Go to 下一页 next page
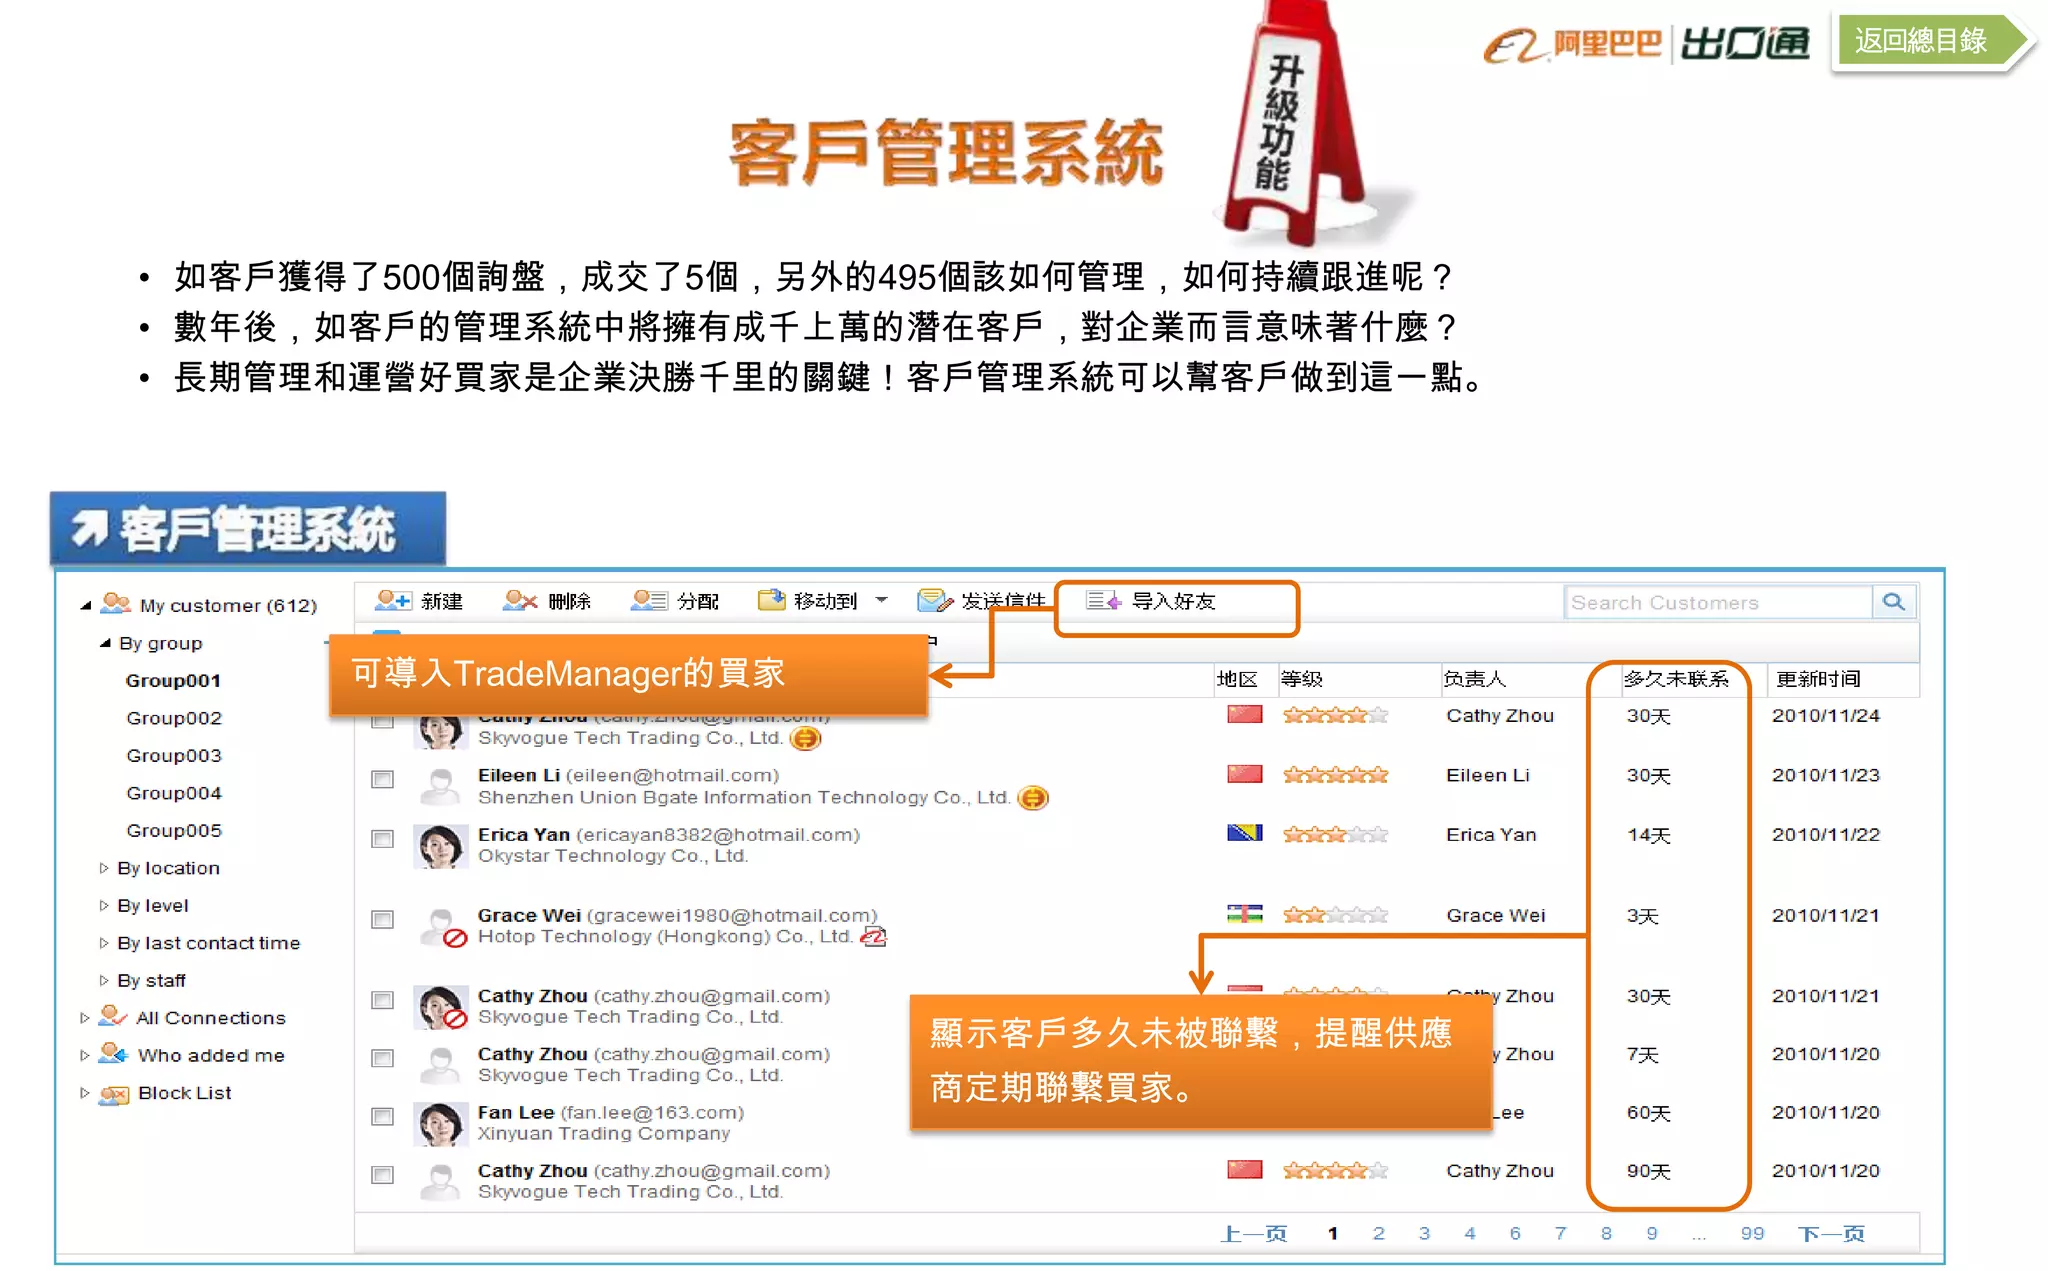Viewport: 2048px width, 1271px height. 1831,1234
